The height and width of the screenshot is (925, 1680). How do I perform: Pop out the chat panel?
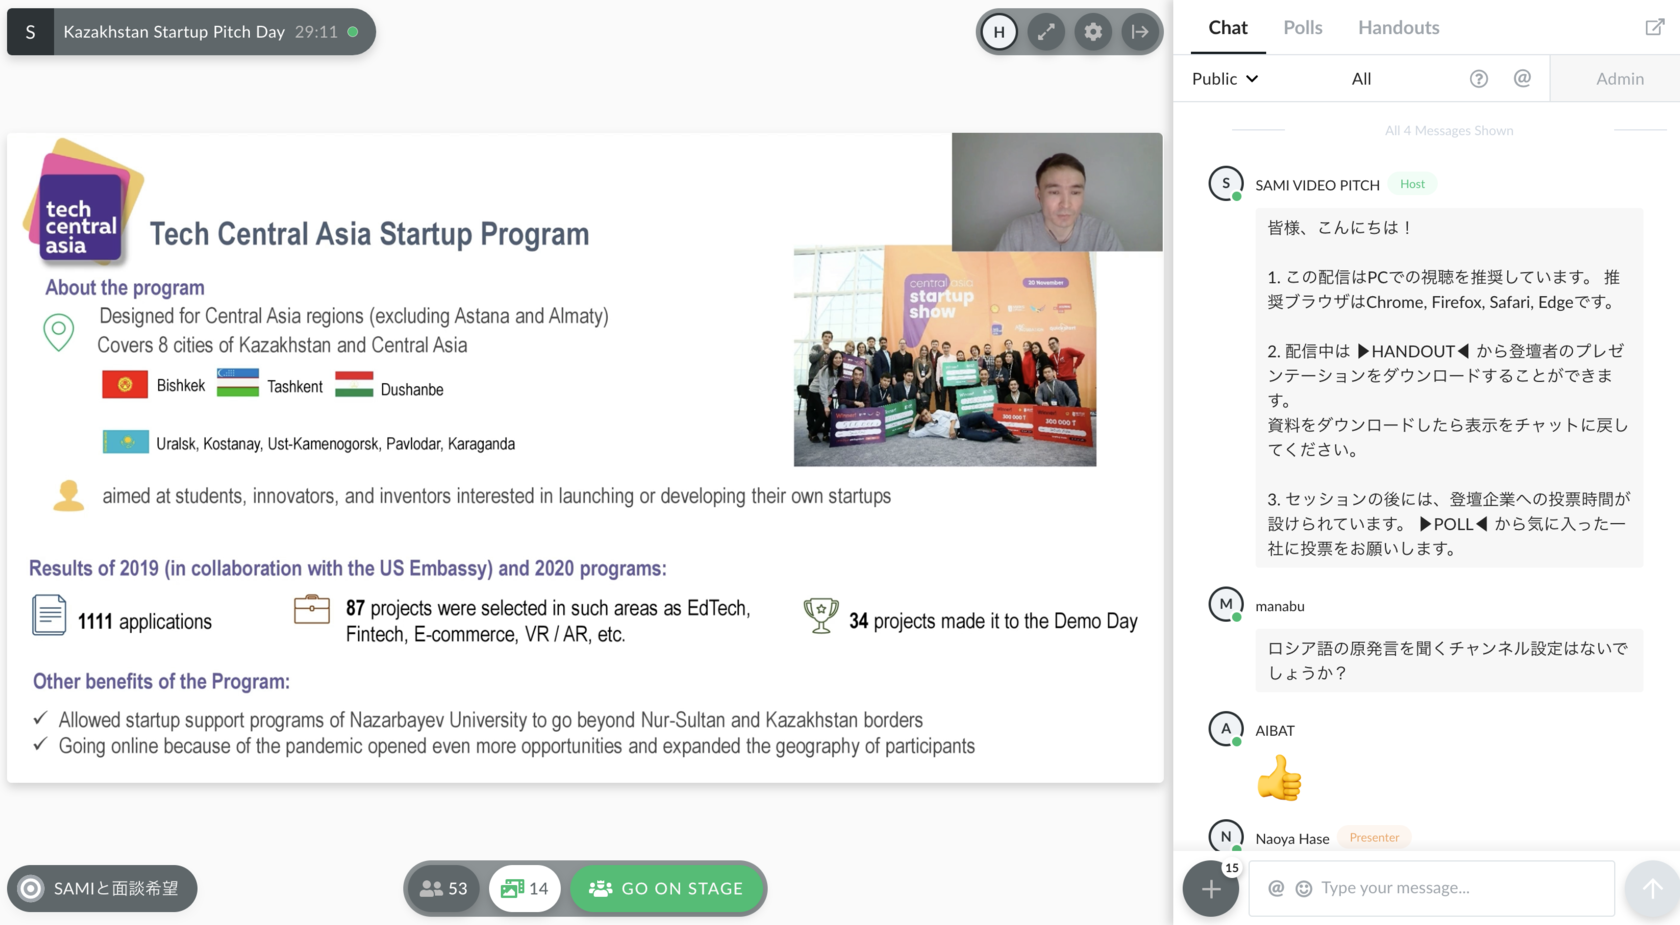pyautogui.click(x=1655, y=27)
